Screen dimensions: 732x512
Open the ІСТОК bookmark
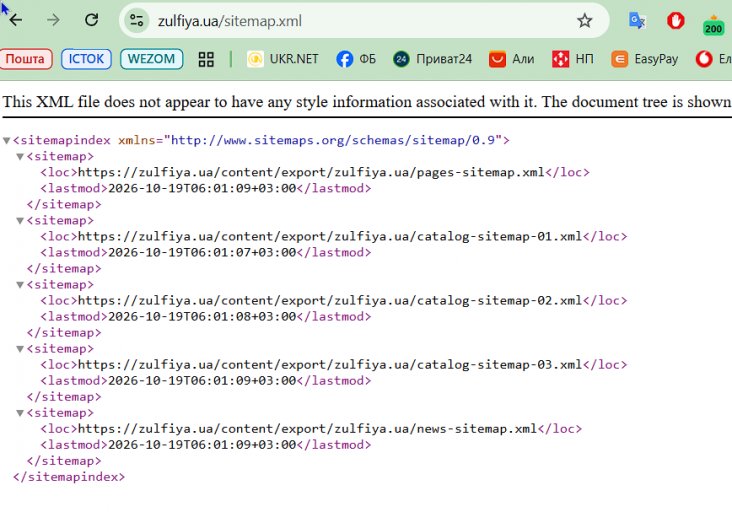pyautogui.click(x=86, y=59)
